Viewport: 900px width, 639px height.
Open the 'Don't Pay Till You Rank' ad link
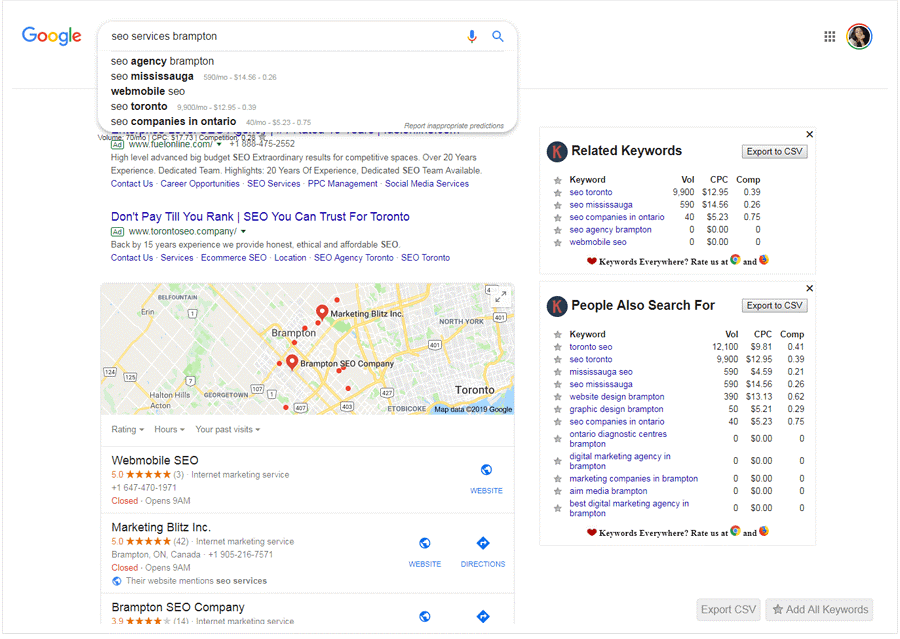(260, 217)
